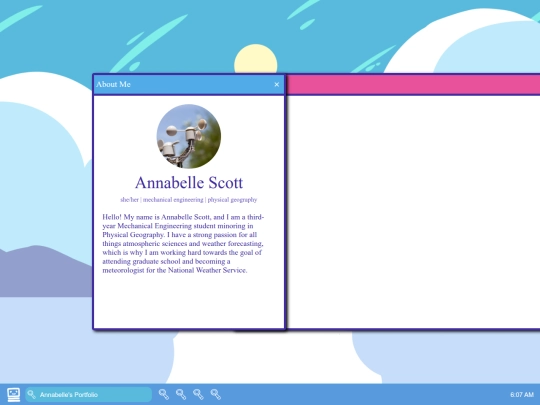The width and height of the screenshot is (540, 405).
Task: Click the About Me title bar label
Action: [x=113, y=84]
